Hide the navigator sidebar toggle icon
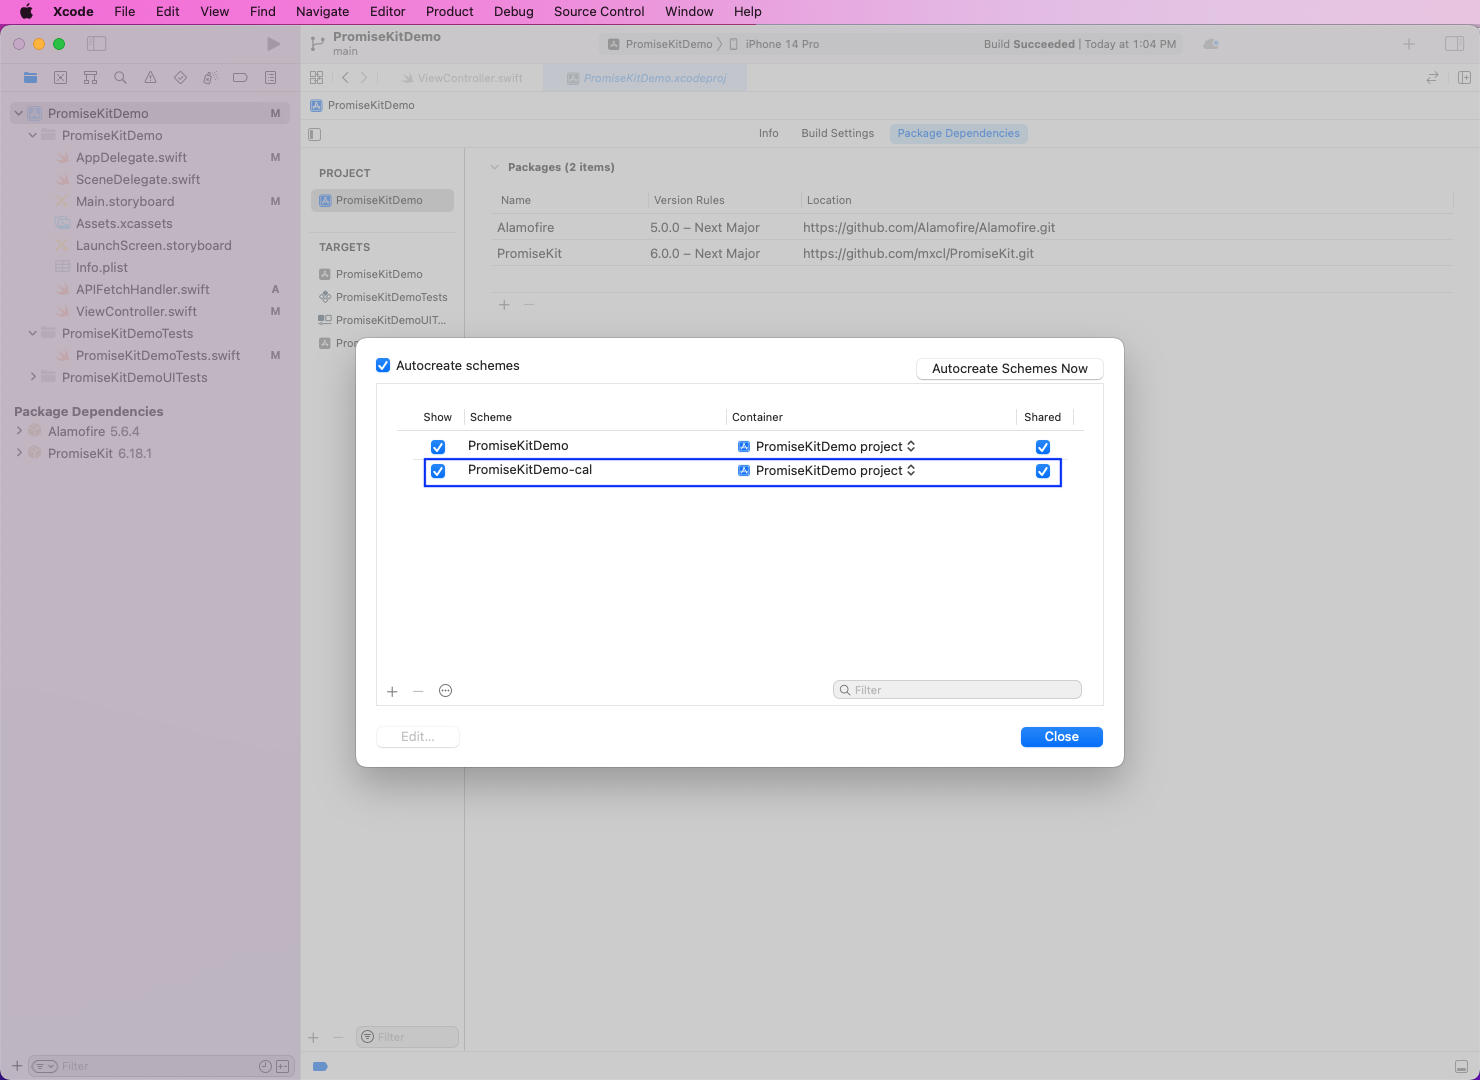This screenshot has height=1080, width=1480. click(96, 44)
